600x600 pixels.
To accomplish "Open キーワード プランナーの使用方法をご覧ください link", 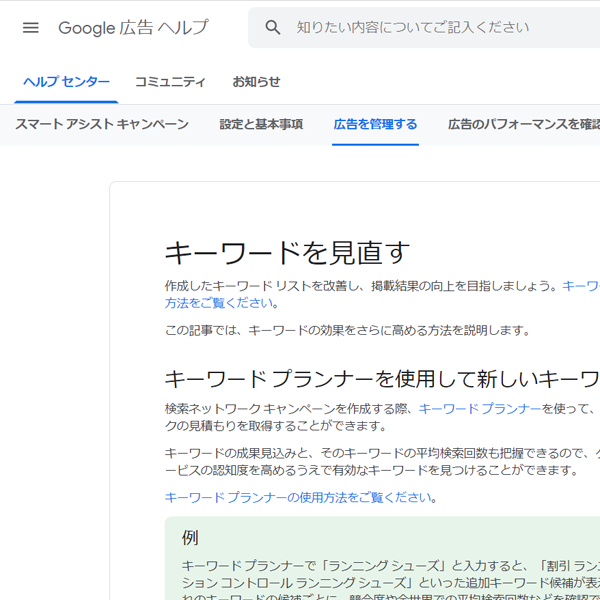I will (x=298, y=497).
